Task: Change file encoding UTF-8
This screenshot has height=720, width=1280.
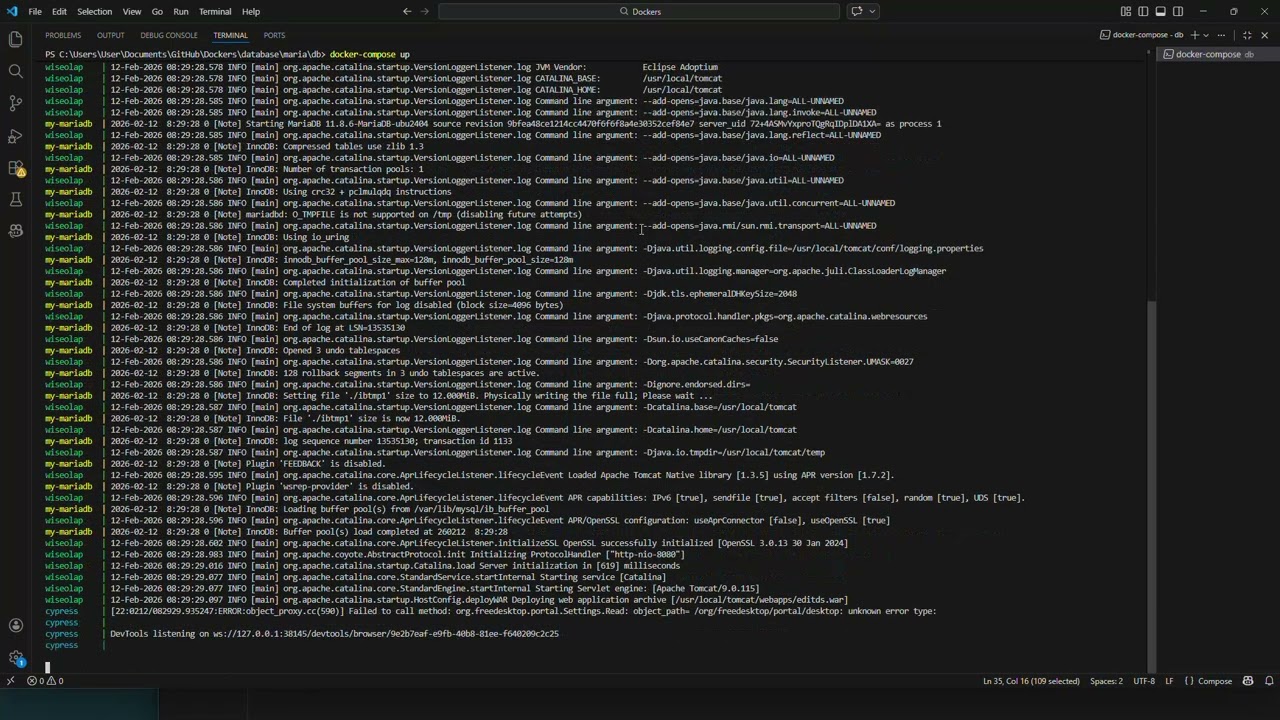Action: [1144, 681]
